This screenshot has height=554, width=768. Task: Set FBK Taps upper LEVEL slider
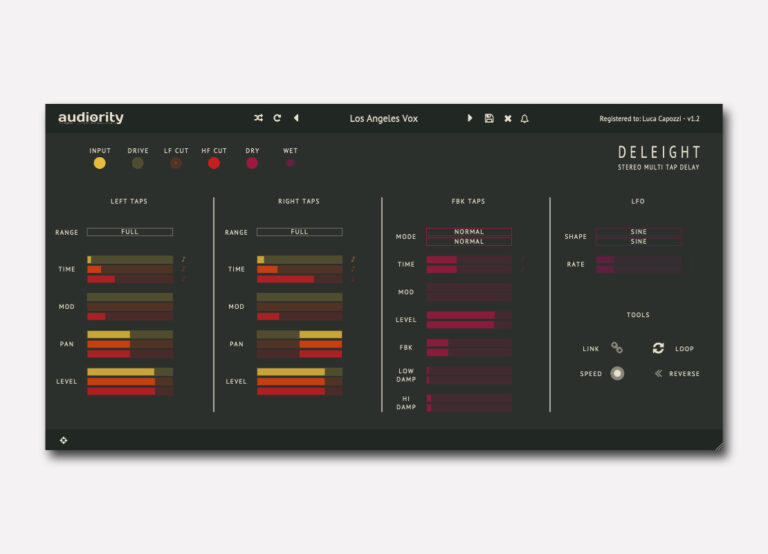(469, 315)
